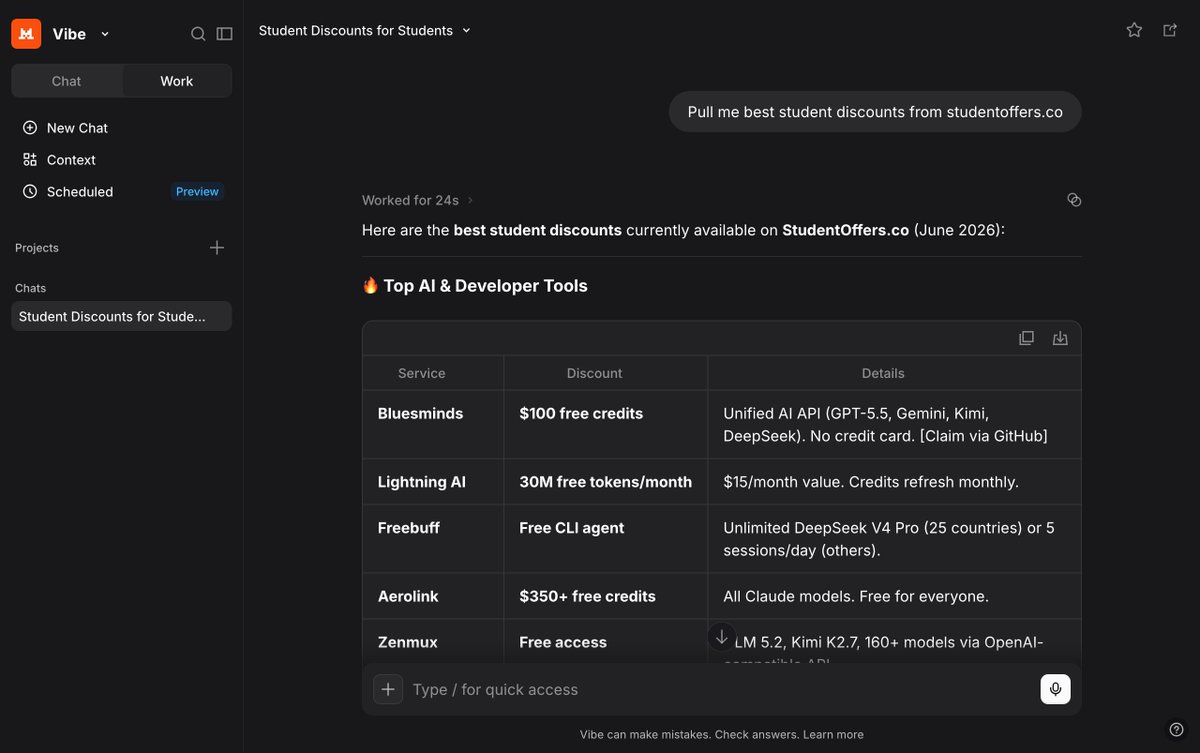Select the Bluesminds table cell
Viewport: 1200px width, 753px height.
point(433,424)
